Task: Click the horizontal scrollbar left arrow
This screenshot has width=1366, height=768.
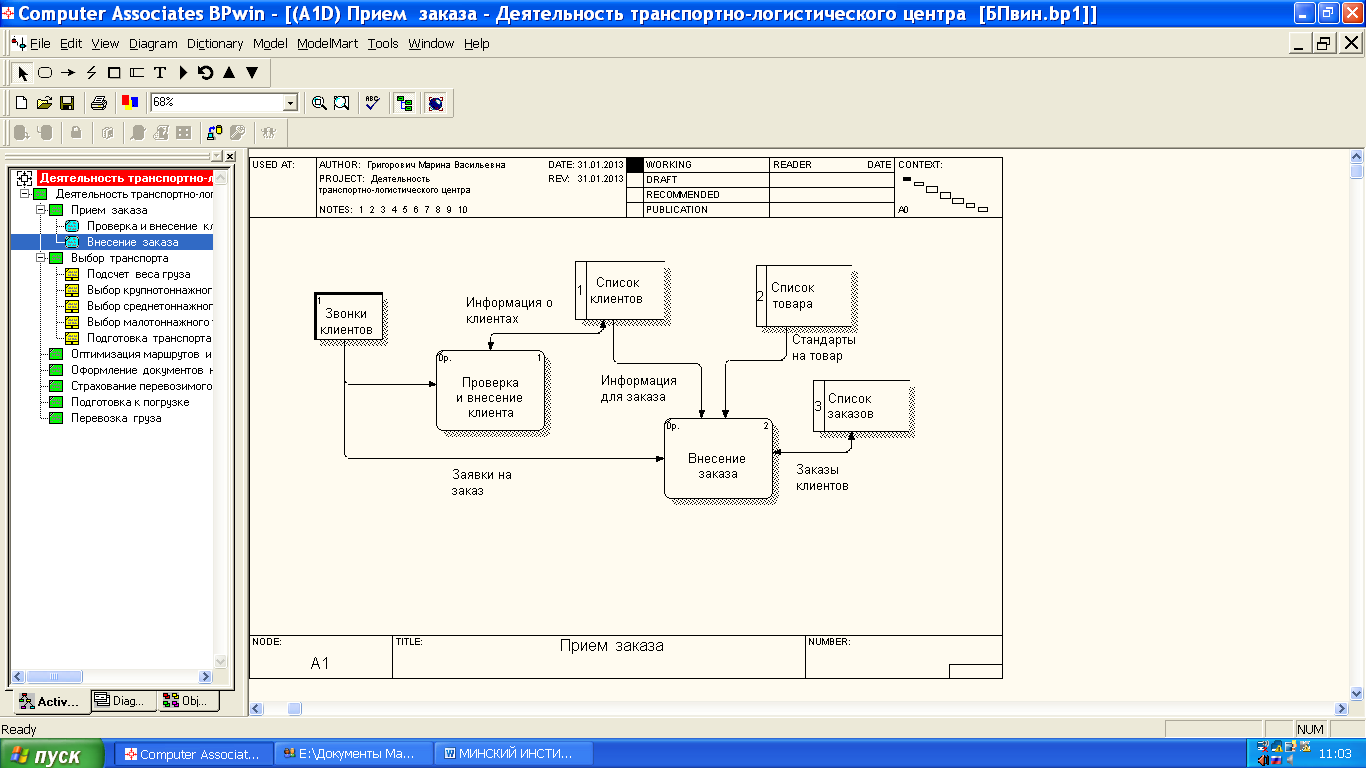Action: tap(257, 708)
